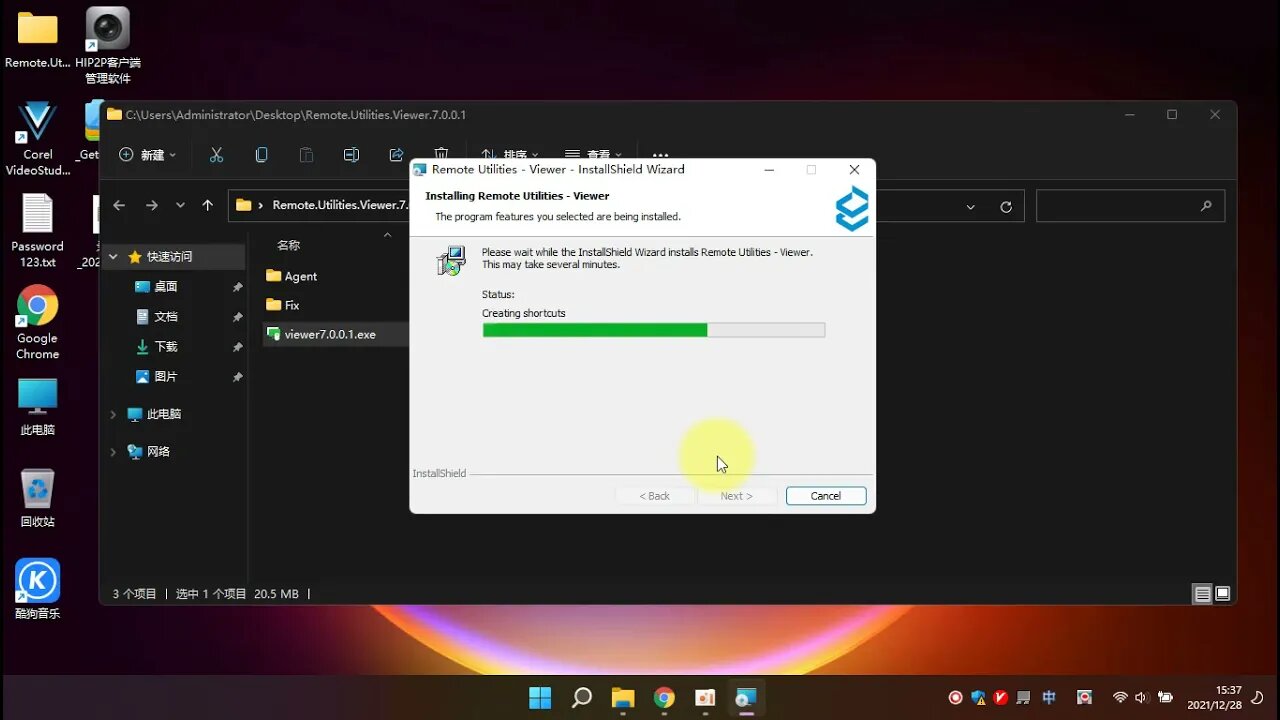Select 文档 in the navigation pane
Image resolution: width=1280 pixels, height=720 pixels.
pos(166,316)
